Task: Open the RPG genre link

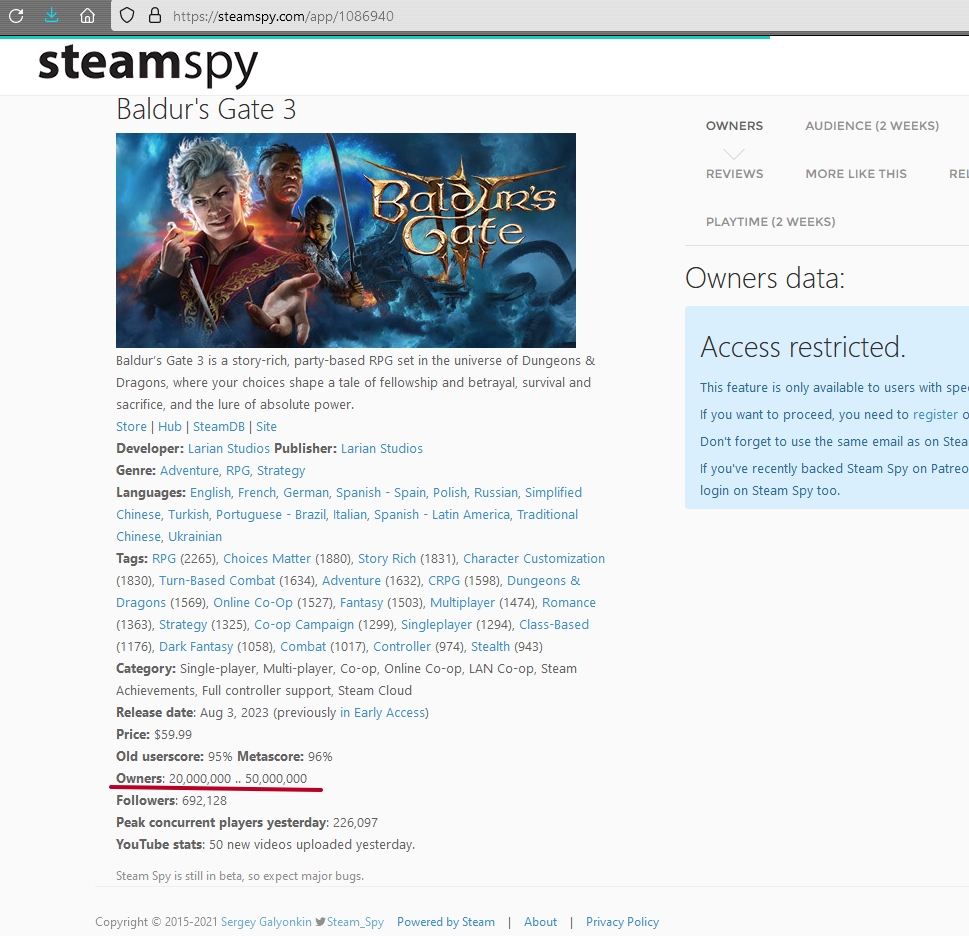Action: pos(238,471)
